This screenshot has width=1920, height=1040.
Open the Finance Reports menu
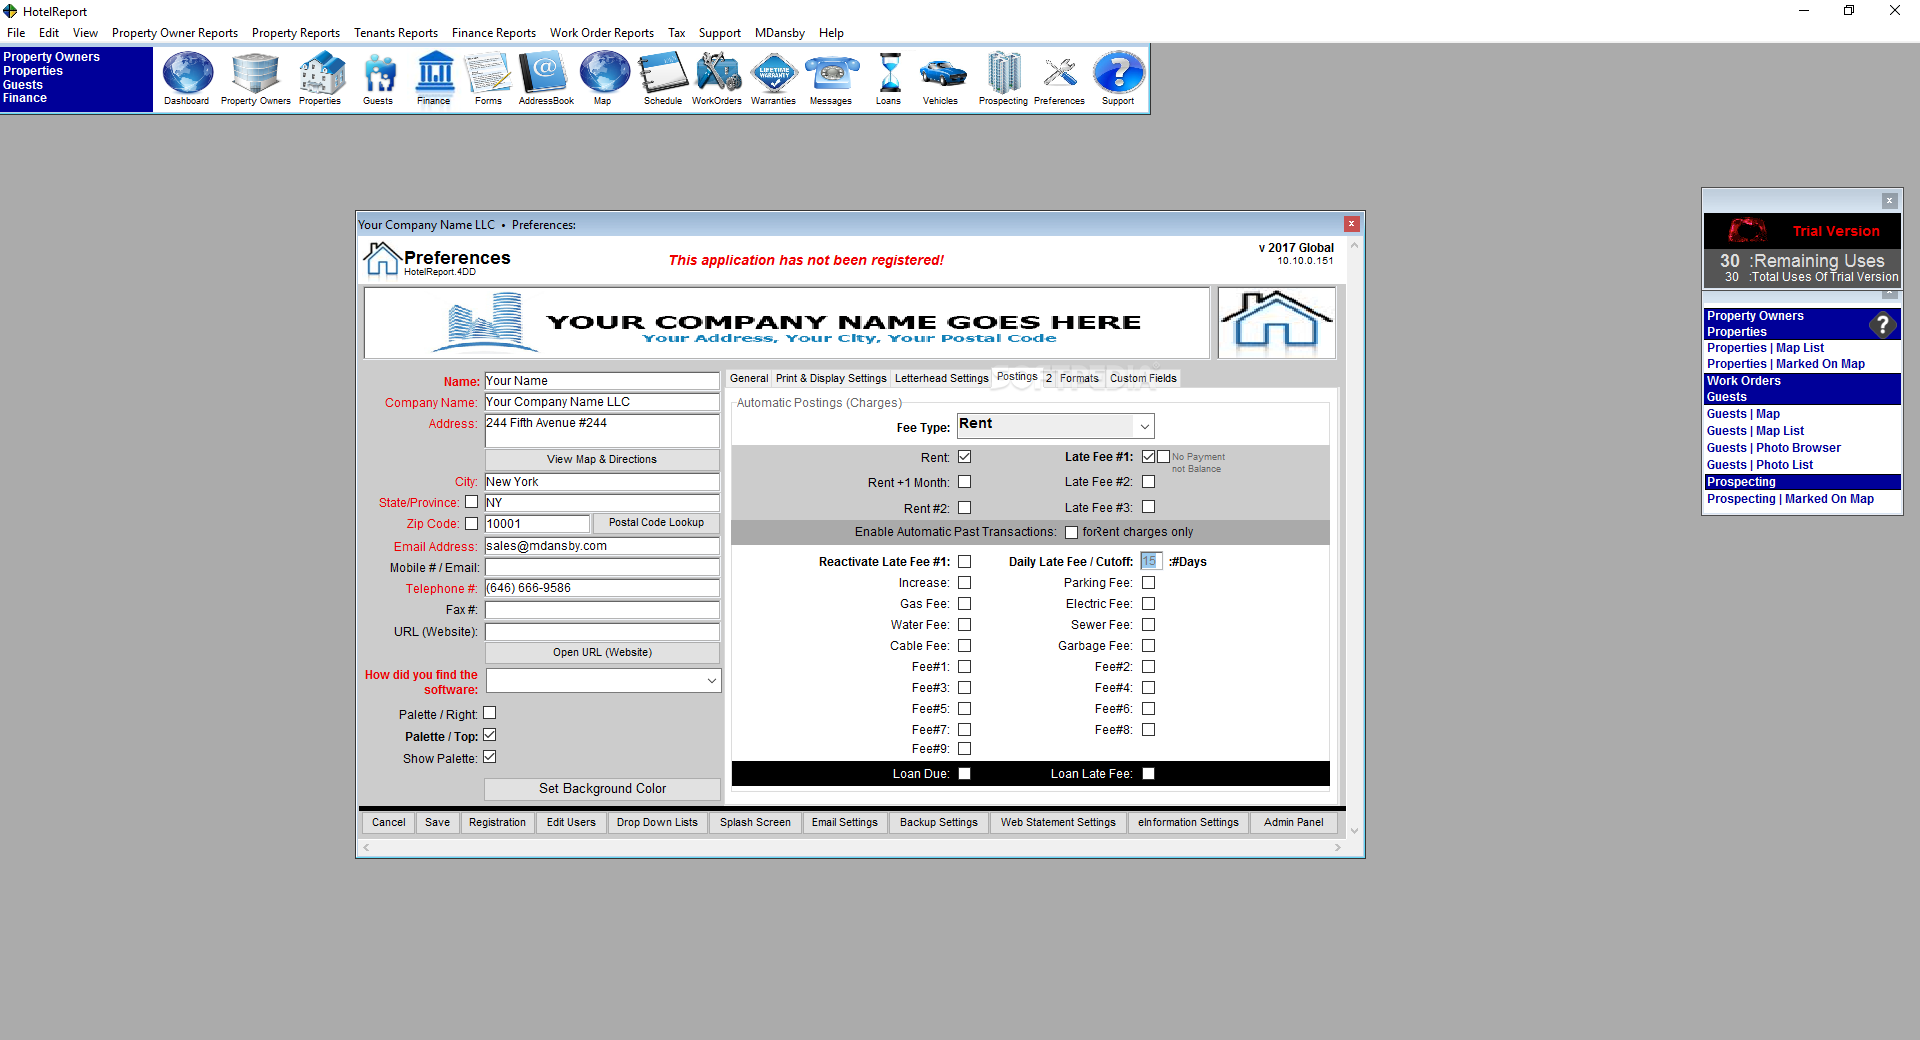click(x=494, y=33)
